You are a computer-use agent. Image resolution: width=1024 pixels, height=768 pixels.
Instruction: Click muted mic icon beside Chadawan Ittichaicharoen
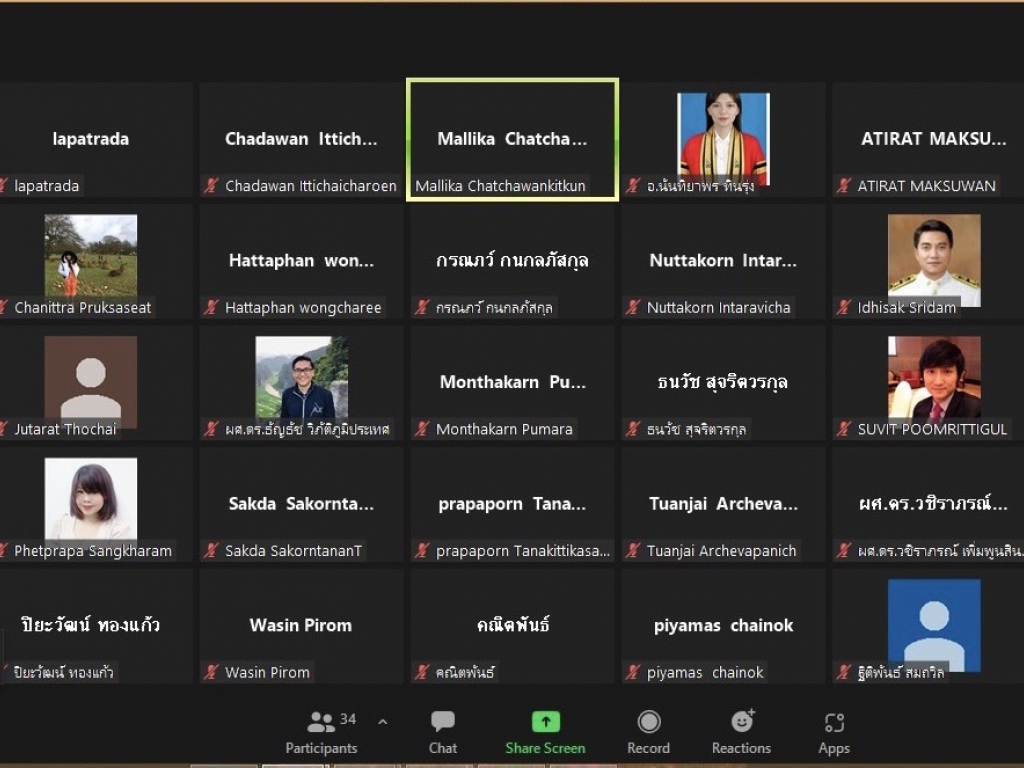(x=212, y=186)
